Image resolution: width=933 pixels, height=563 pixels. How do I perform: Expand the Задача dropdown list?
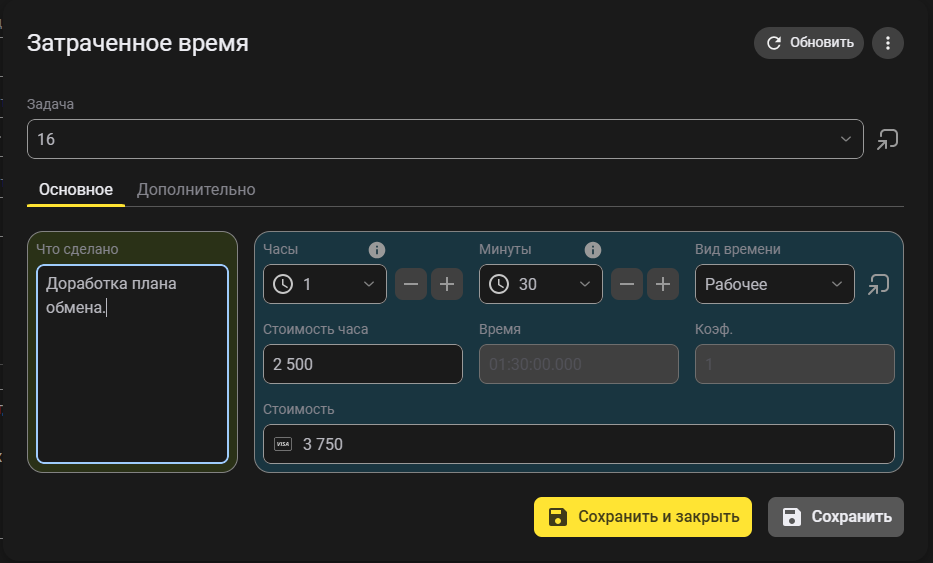[845, 140]
